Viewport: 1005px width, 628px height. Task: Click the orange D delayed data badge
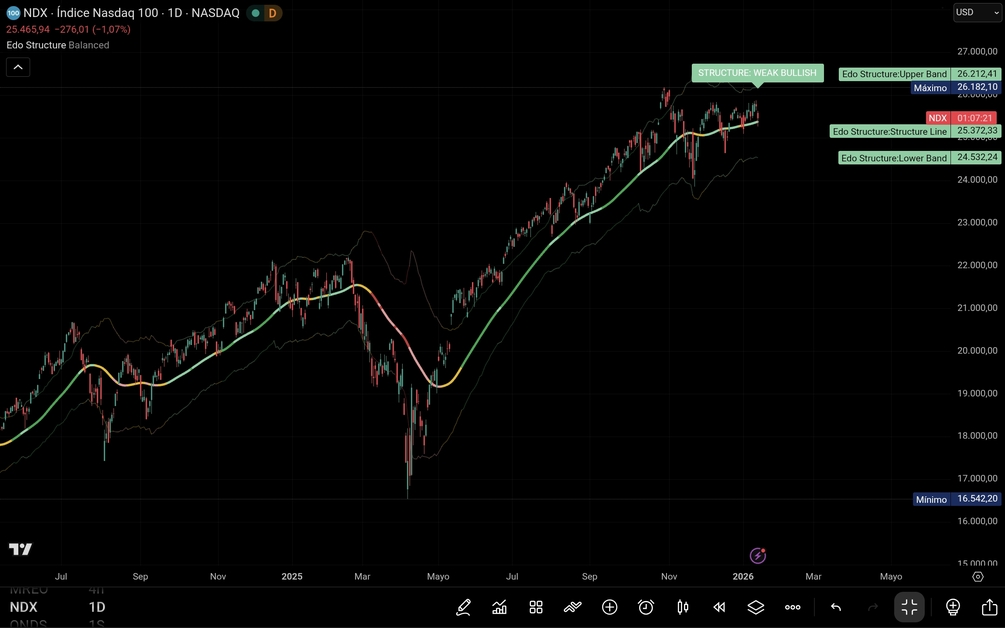pyautogui.click(x=273, y=13)
